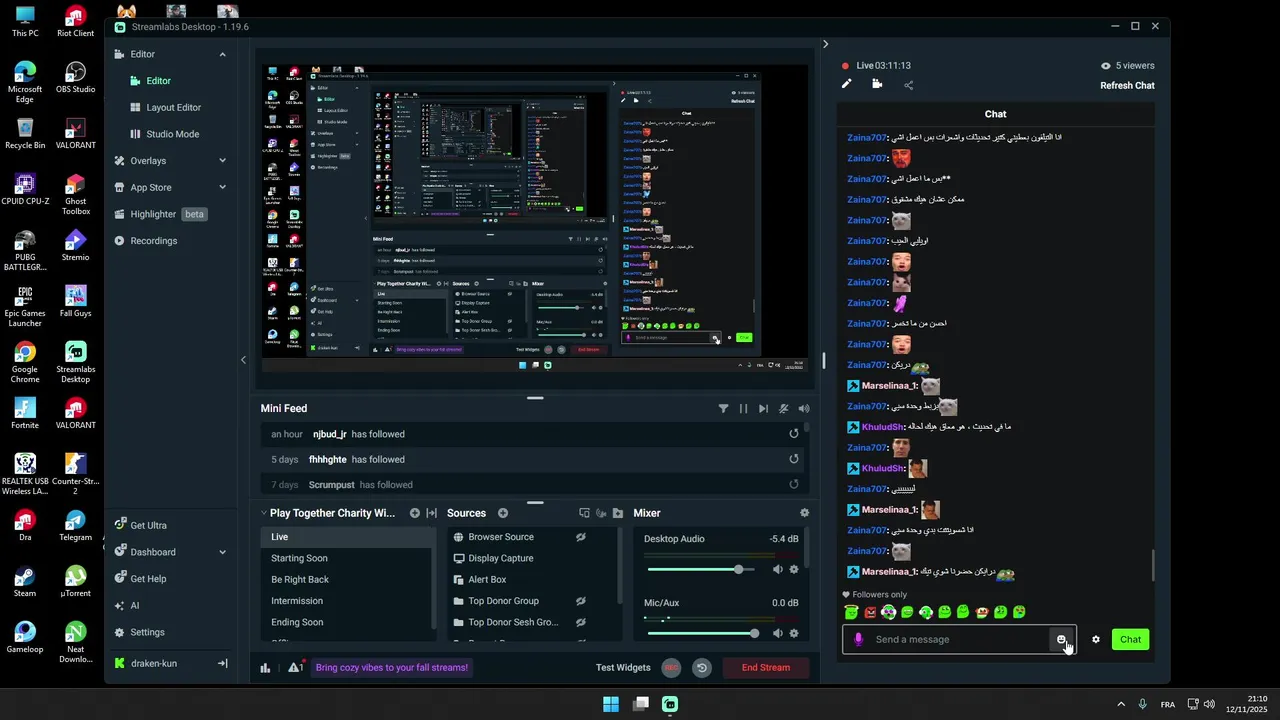Add a source folder in Sources header
1280x720 pixels.
(618, 513)
